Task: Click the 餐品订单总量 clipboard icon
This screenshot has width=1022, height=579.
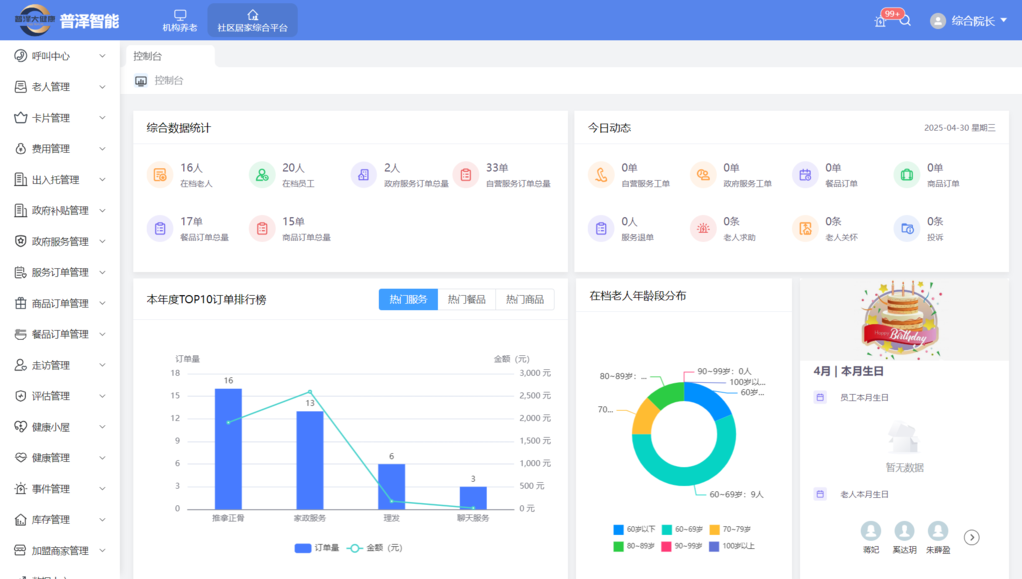Action: (160, 228)
